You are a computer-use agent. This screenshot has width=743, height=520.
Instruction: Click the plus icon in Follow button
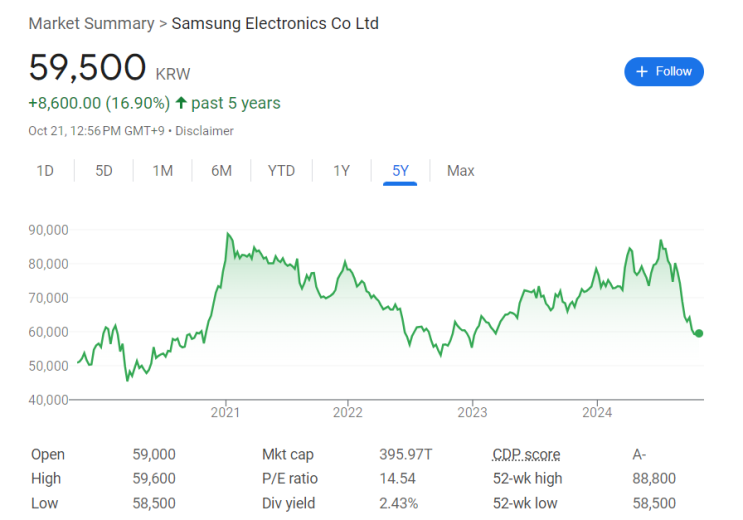click(642, 72)
